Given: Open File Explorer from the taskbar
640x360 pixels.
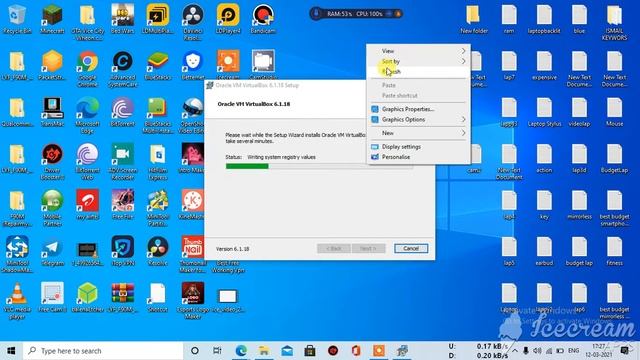Looking at the screenshot, I should [x=264, y=351].
